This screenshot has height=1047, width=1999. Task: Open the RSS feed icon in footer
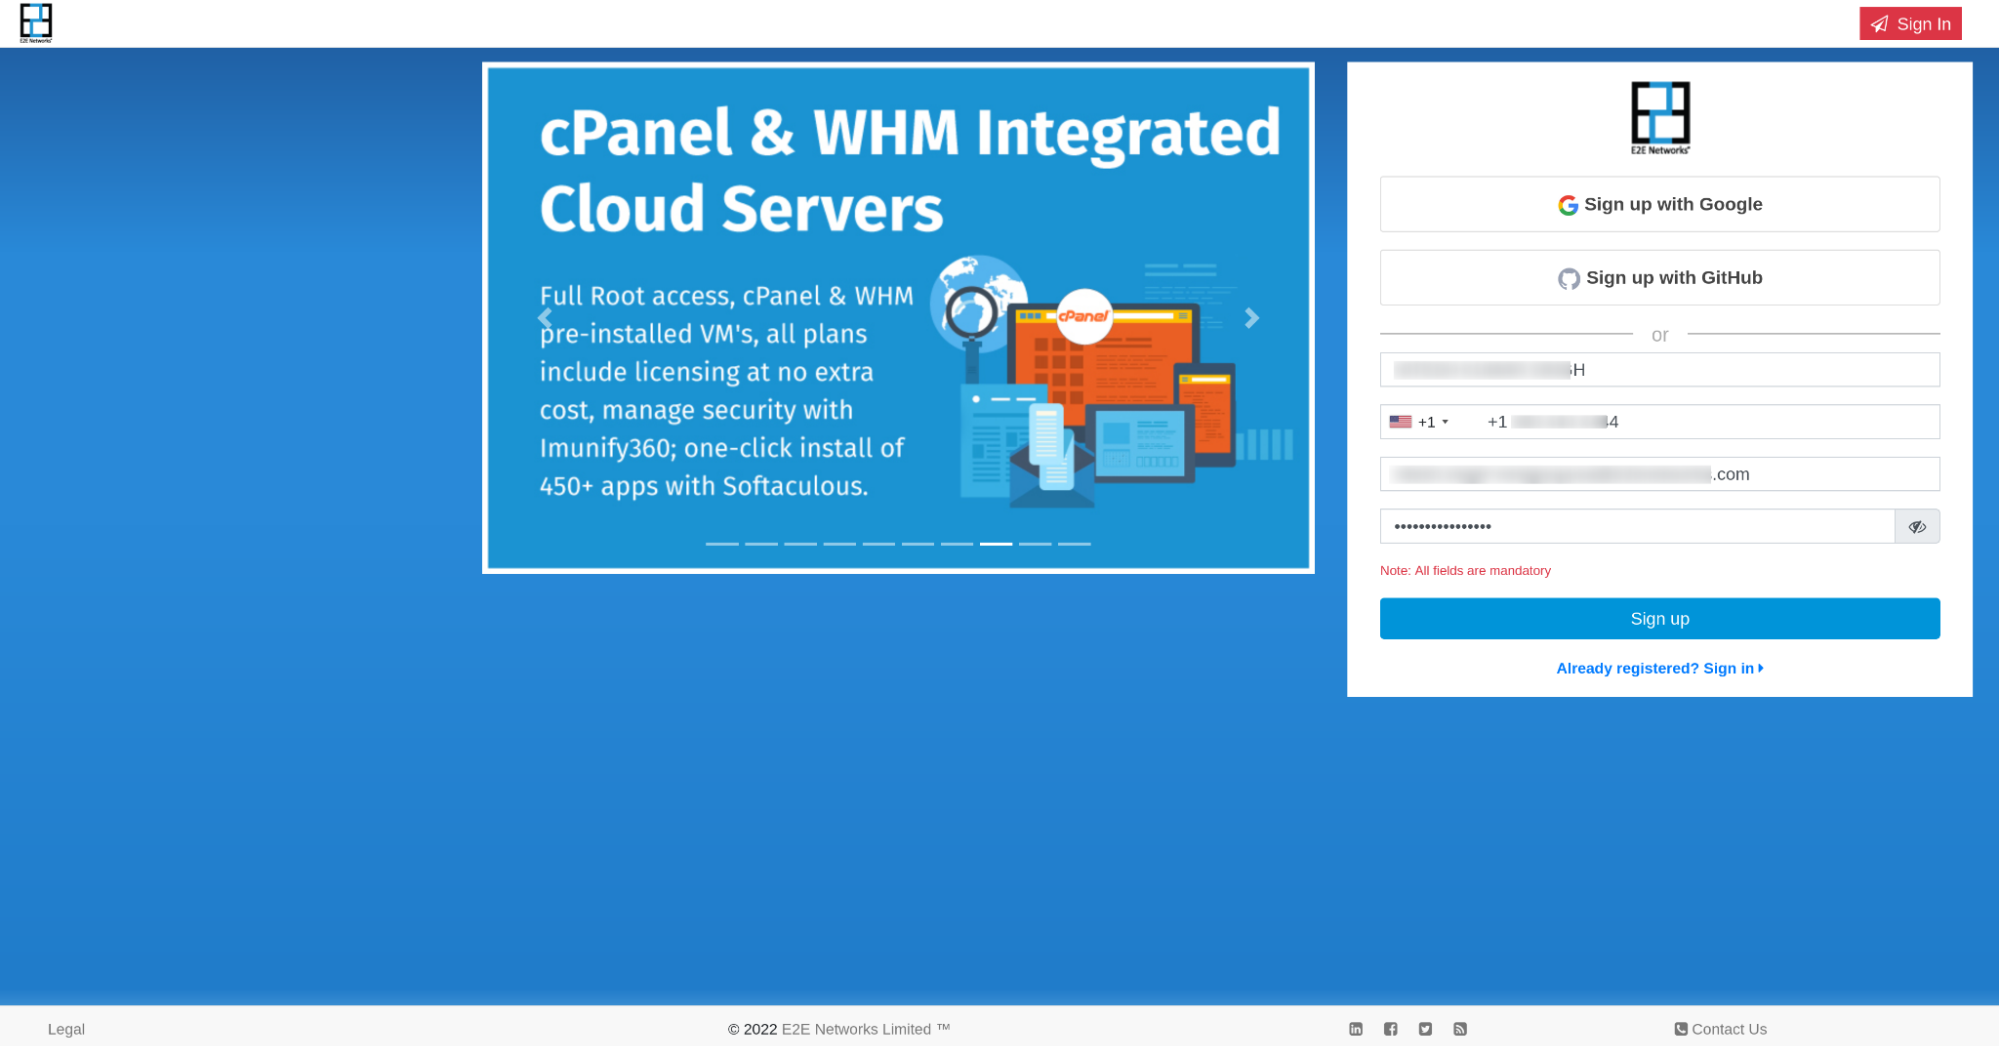[x=1460, y=1029]
